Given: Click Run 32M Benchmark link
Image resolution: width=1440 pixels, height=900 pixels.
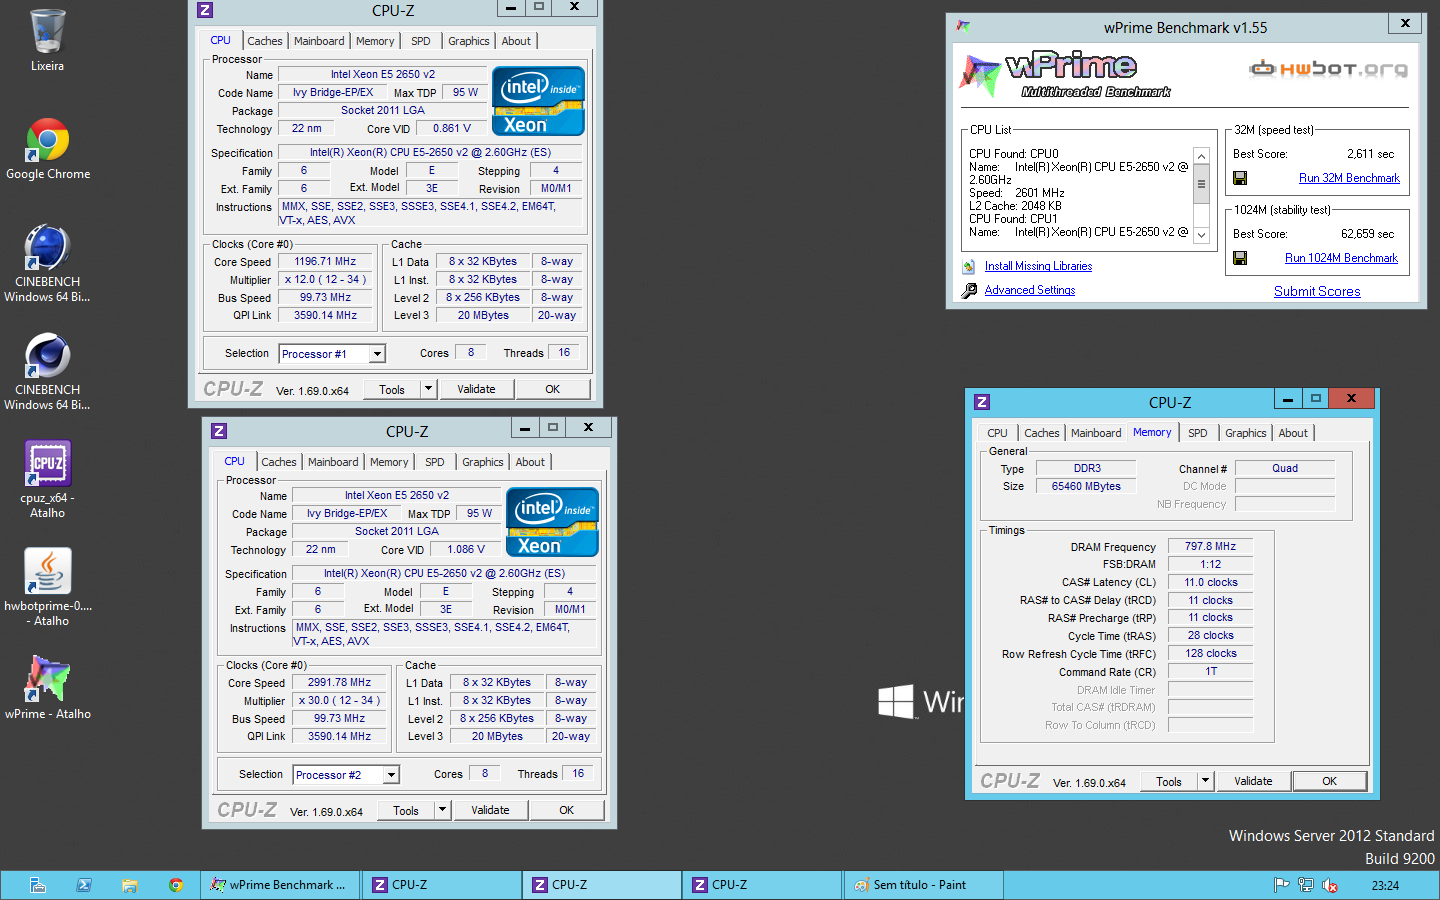Looking at the screenshot, I should click(1349, 178).
